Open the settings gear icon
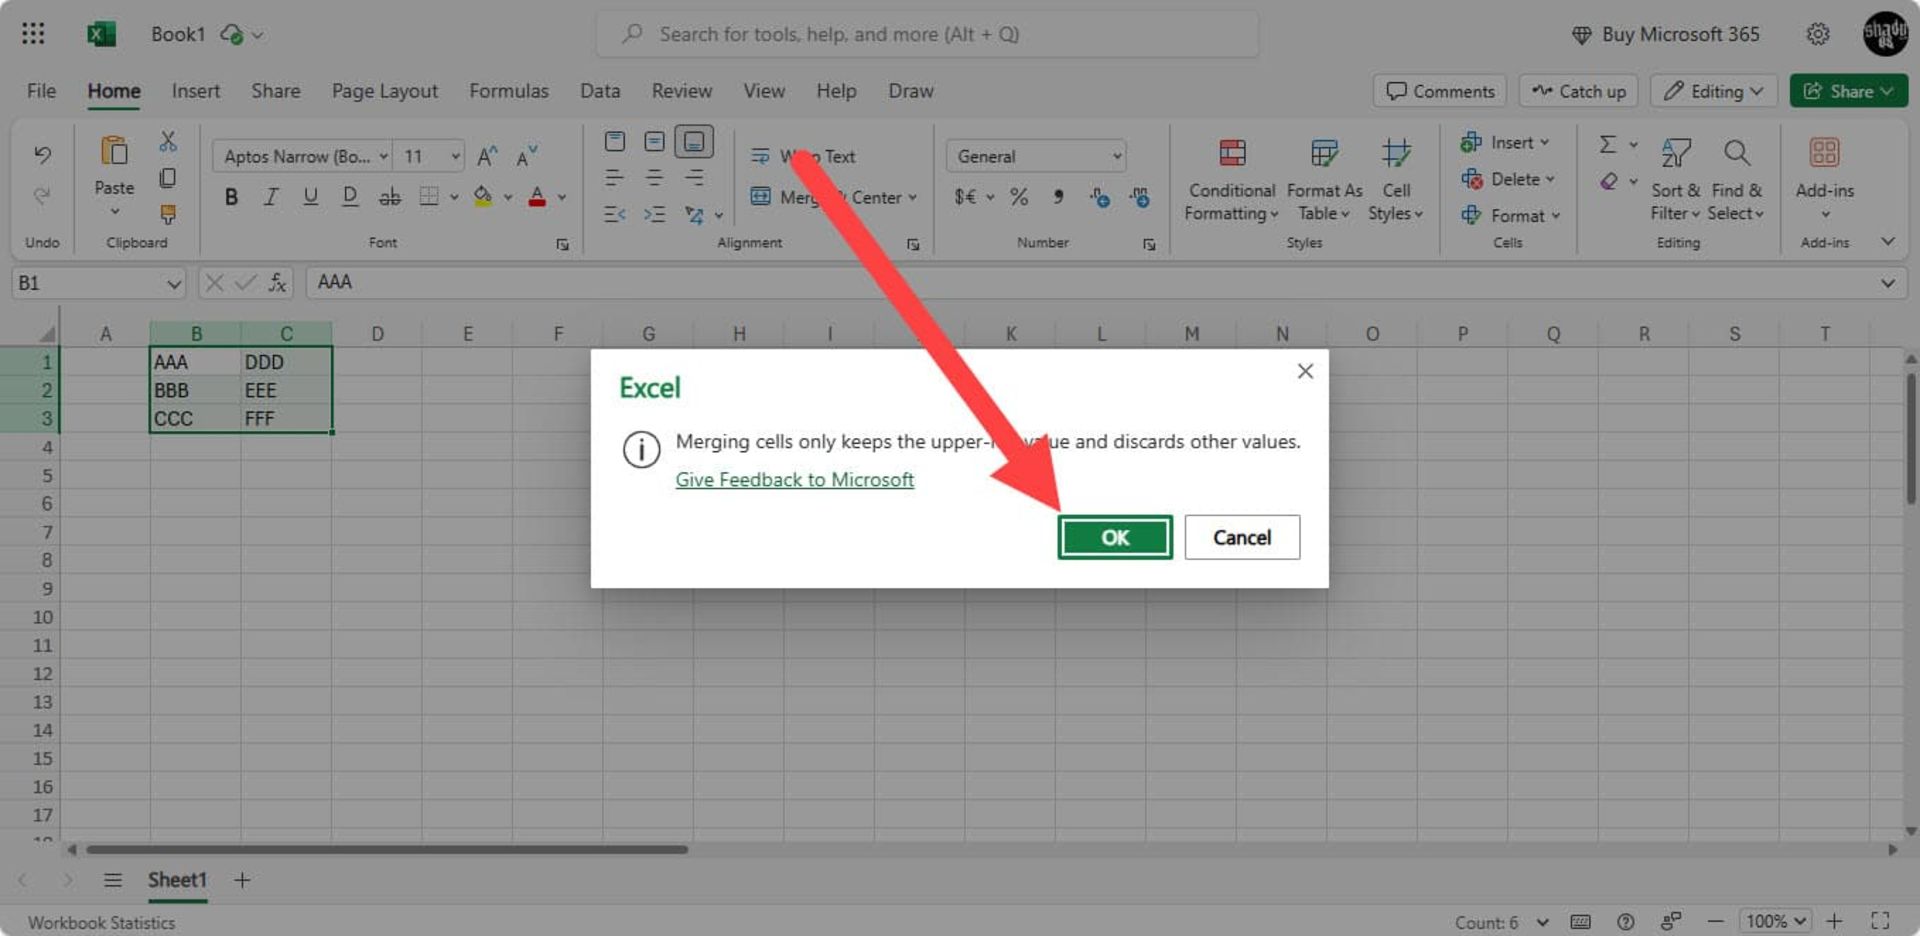The image size is (1920, 936). 1817,34
